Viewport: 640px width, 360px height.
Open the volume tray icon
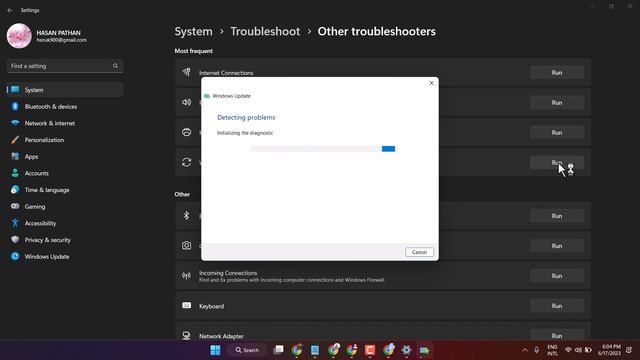578,350
